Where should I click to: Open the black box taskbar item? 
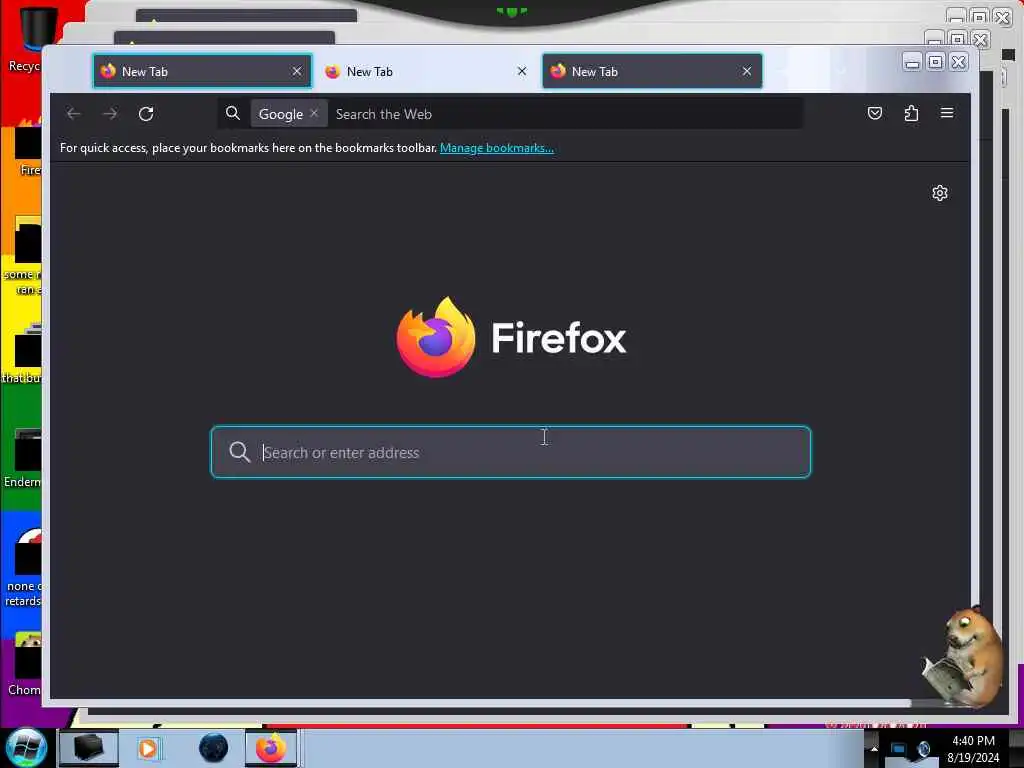click(x=89, y=748)
